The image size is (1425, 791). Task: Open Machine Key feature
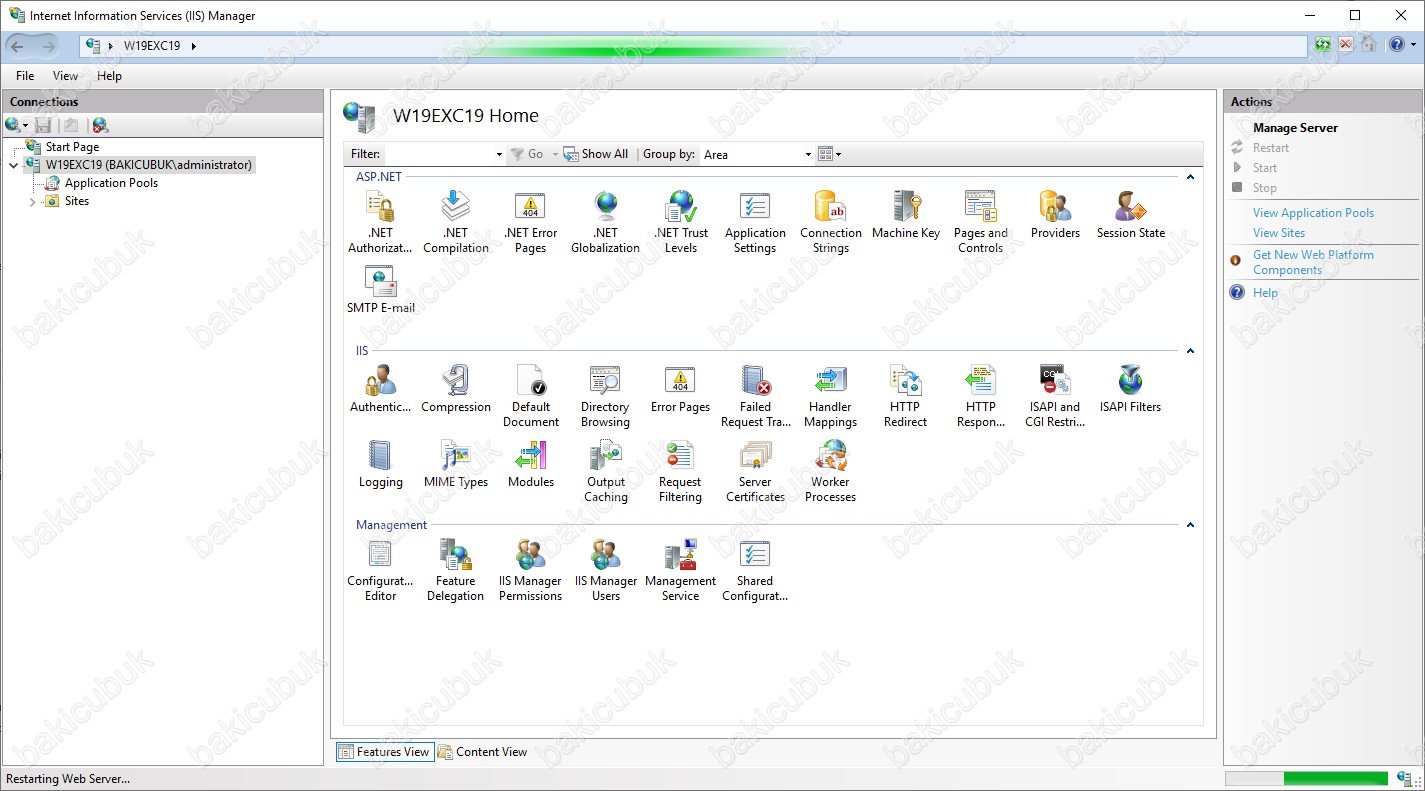coord(906,216)
